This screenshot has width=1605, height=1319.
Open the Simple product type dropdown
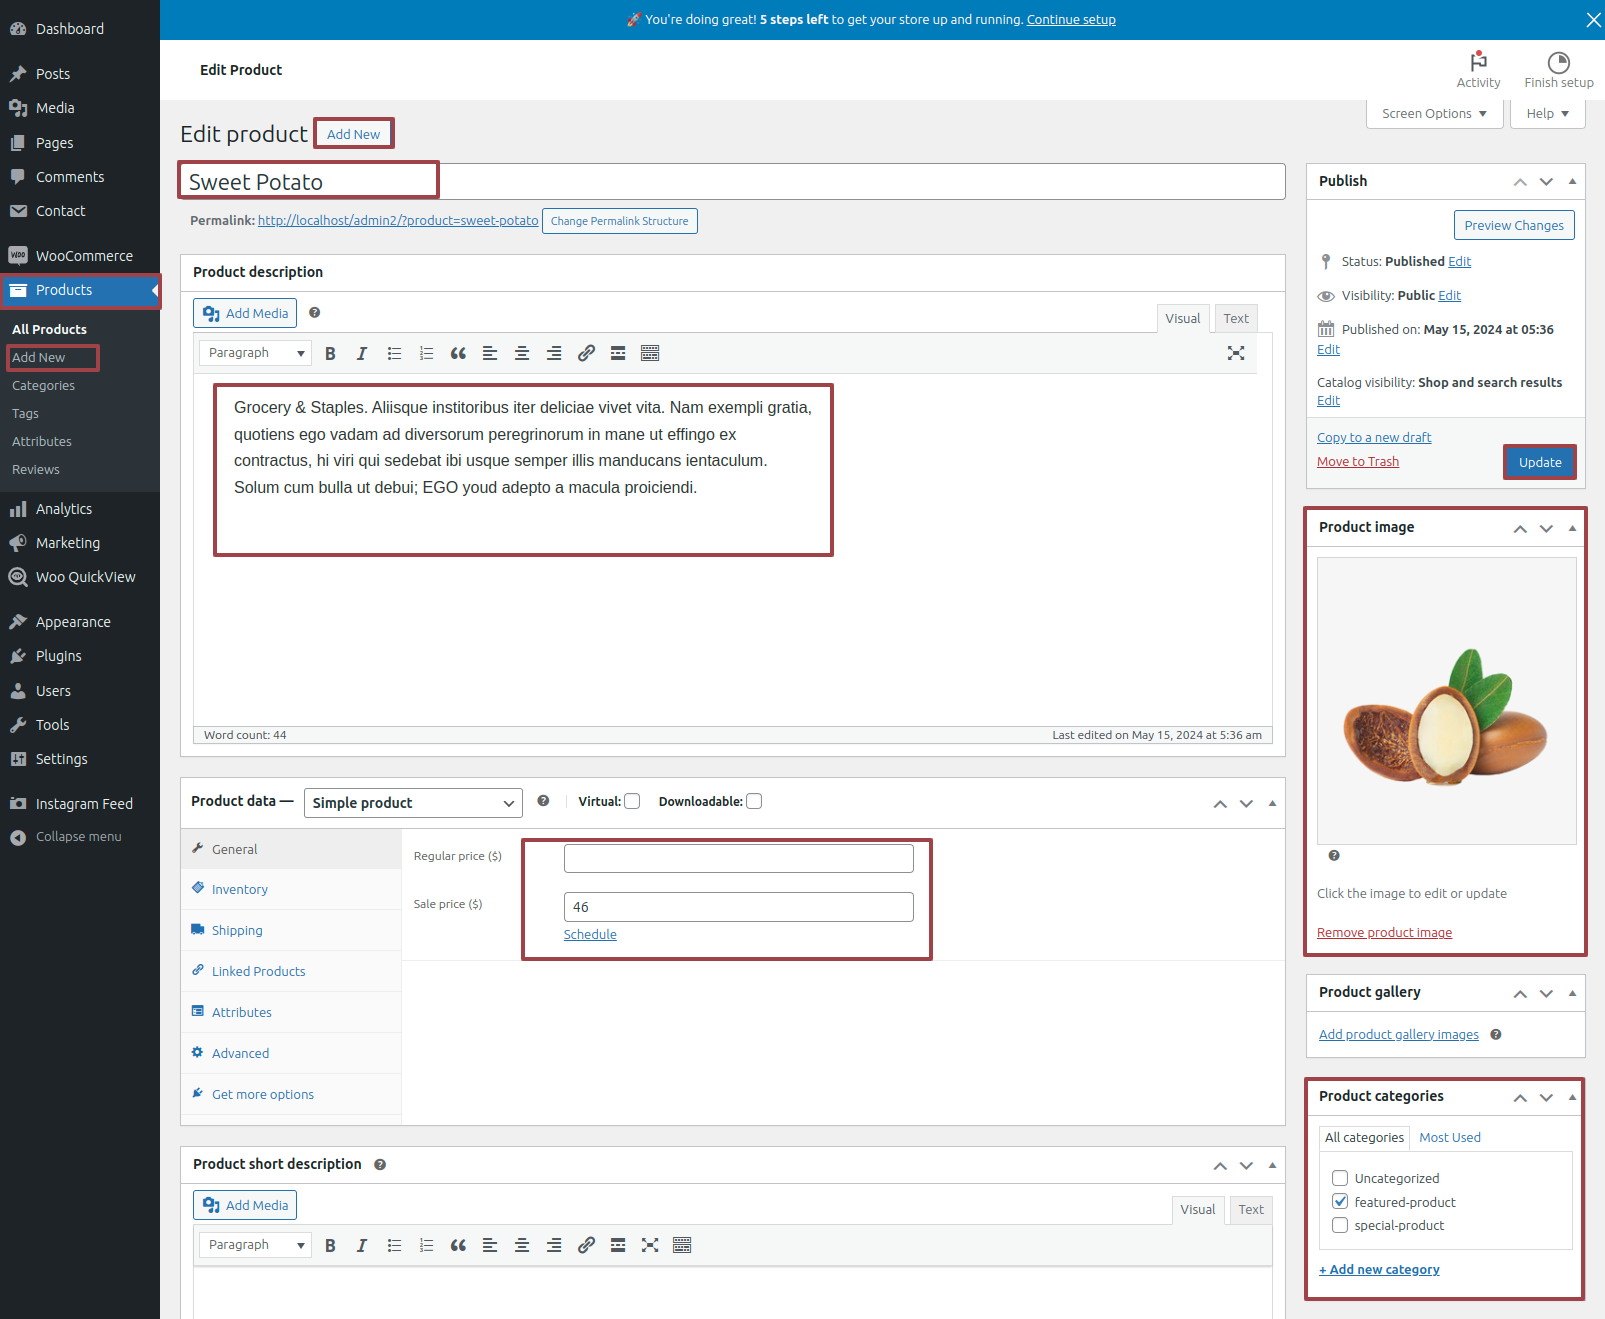point(413,803)
